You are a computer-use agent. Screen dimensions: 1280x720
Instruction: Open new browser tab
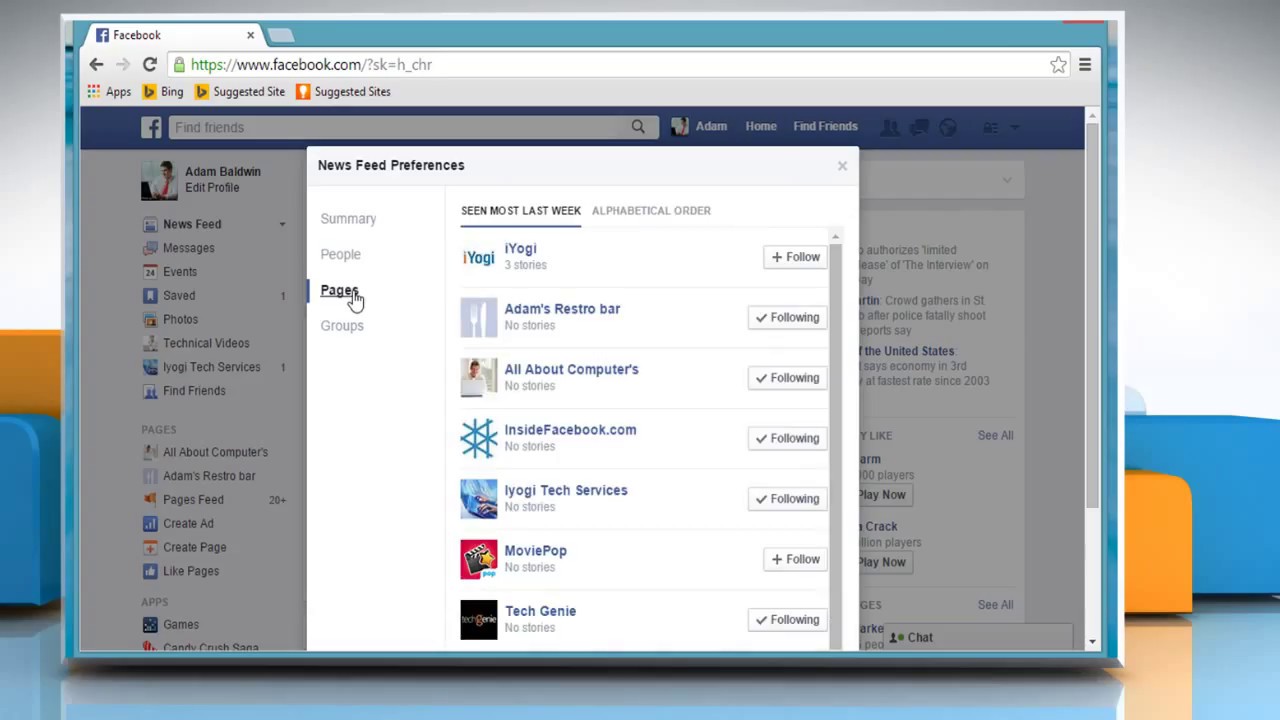pos(281,36)
